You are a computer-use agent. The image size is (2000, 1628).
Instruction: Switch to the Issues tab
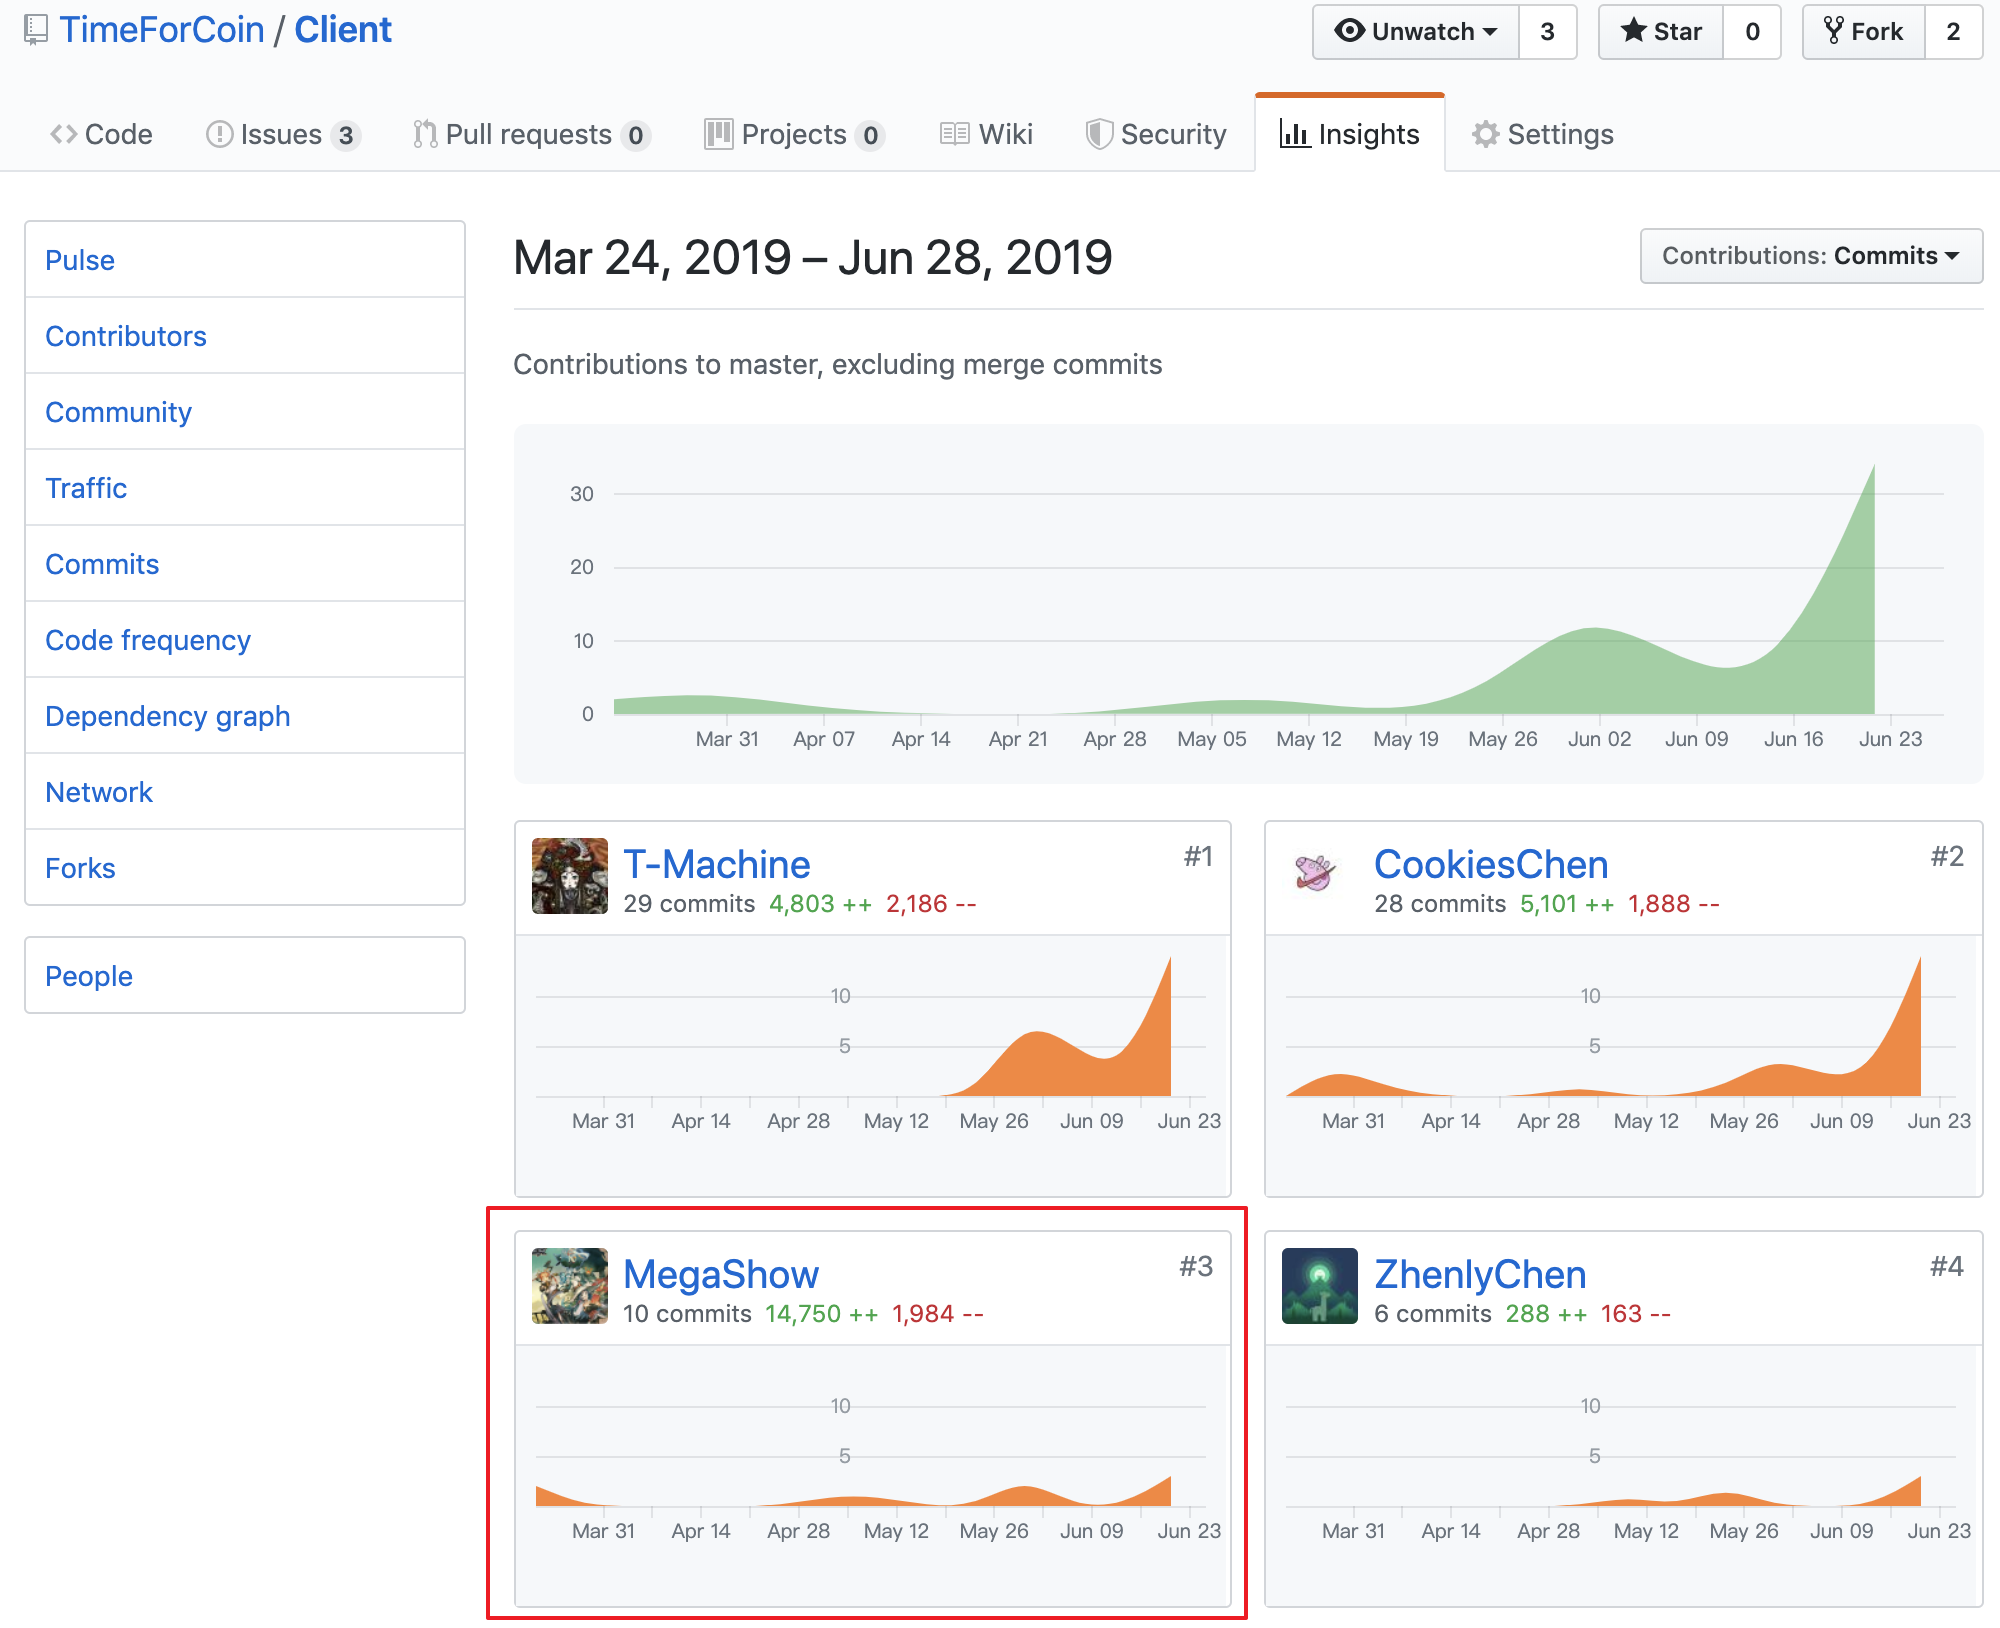click(x=283, y=134)
